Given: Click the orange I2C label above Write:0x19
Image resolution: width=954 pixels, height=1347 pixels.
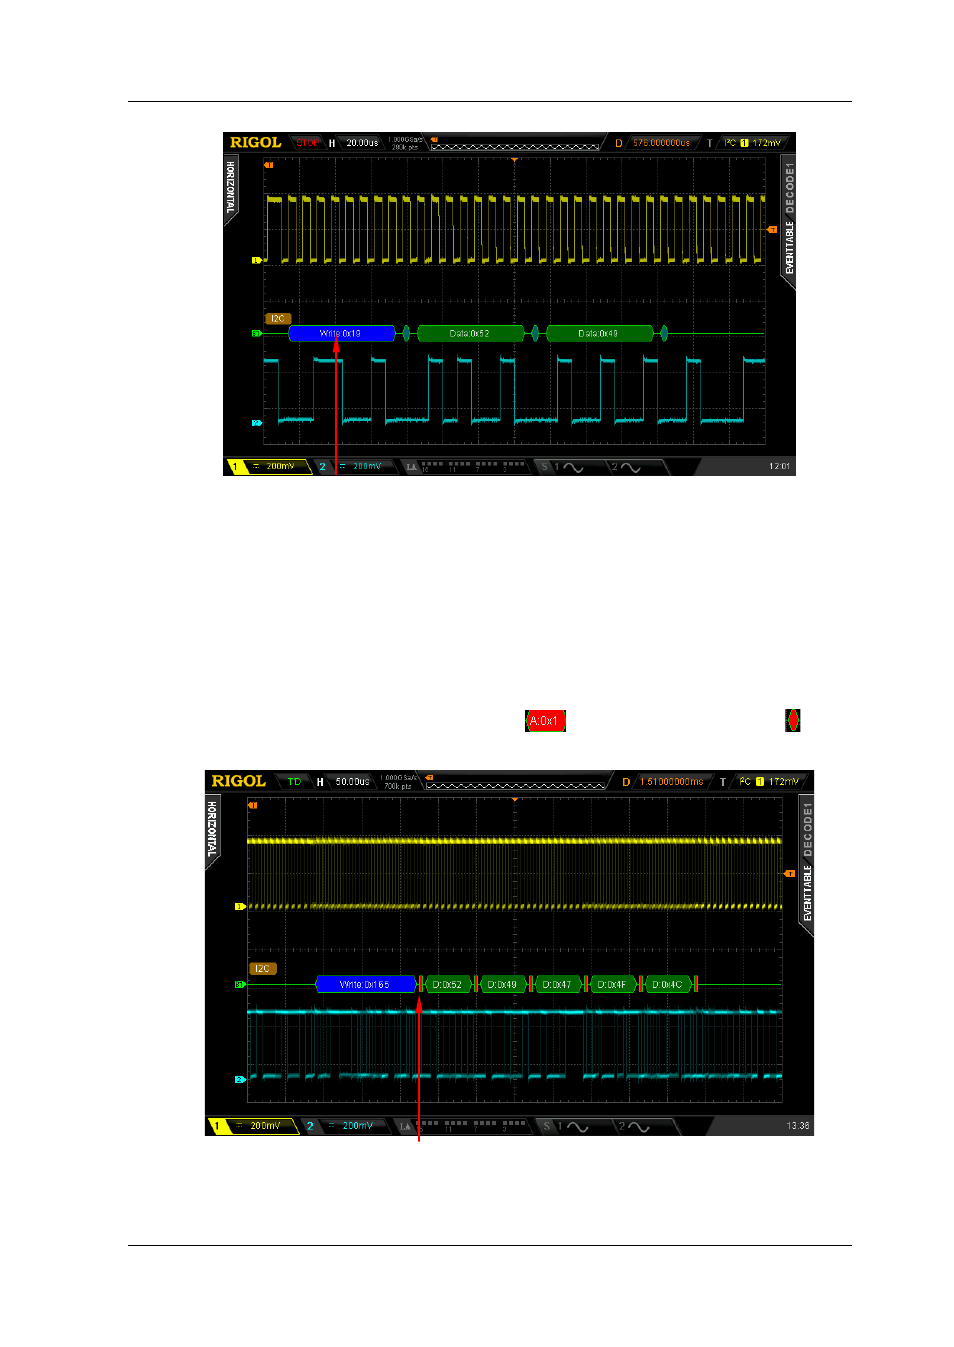Looking at the screenshot, I should coord(277,319).
